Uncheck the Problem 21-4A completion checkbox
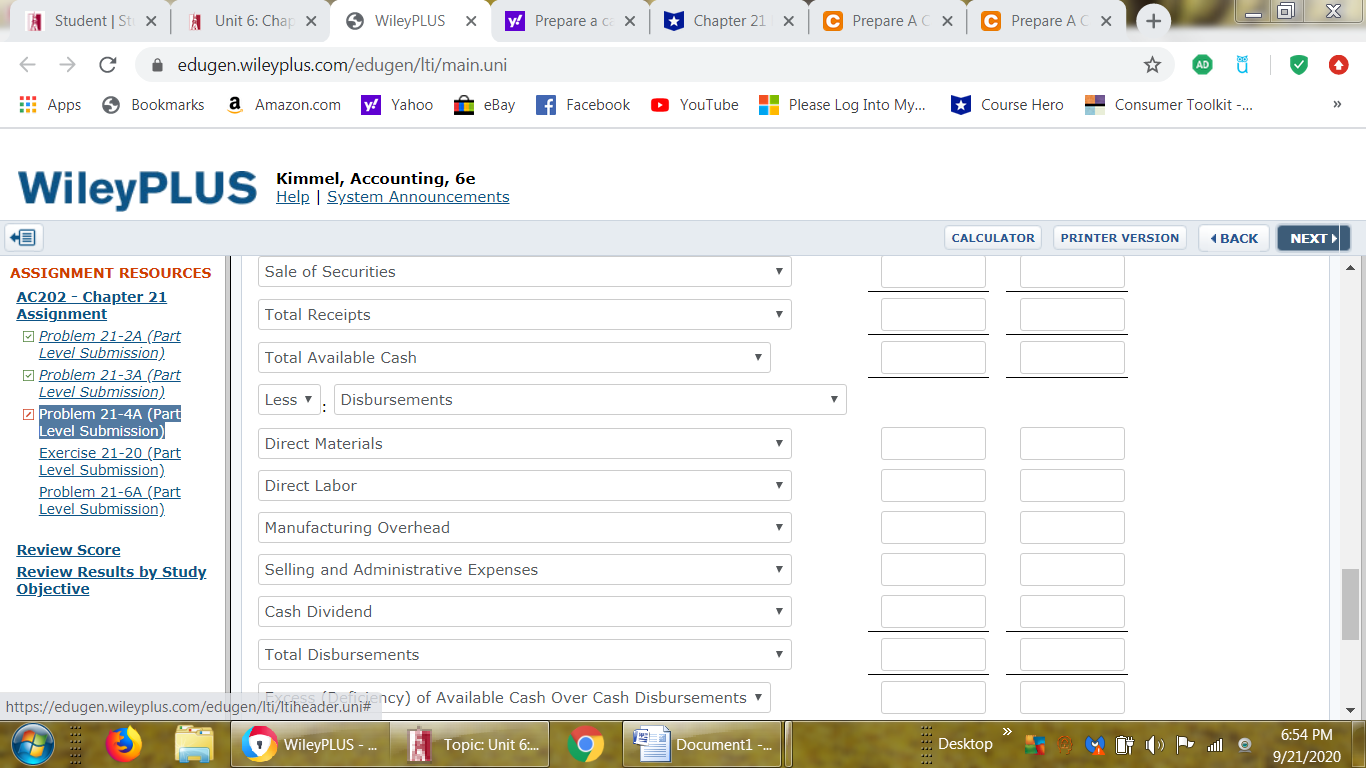This screenshot has width=1366, height=768. click(x=26, y=414)
